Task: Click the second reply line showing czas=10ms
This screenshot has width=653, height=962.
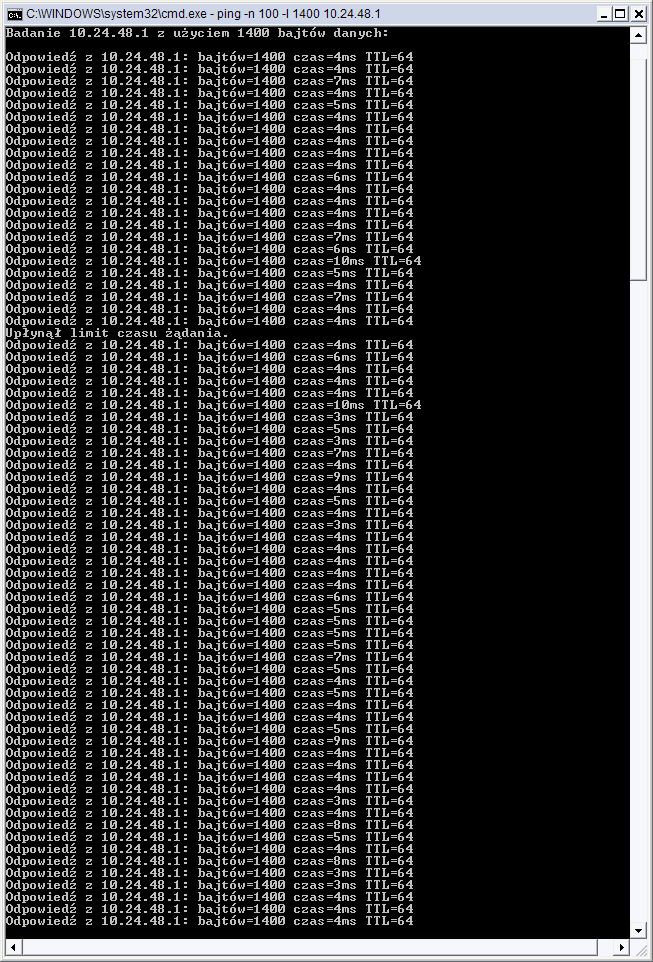Action: (x=214, y=406)
